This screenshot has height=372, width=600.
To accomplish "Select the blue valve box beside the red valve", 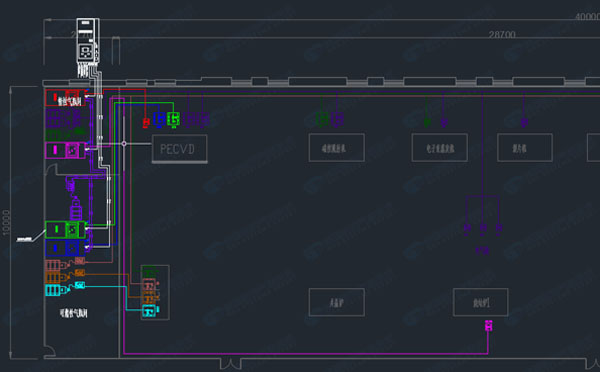I will (x=159, y=119).
